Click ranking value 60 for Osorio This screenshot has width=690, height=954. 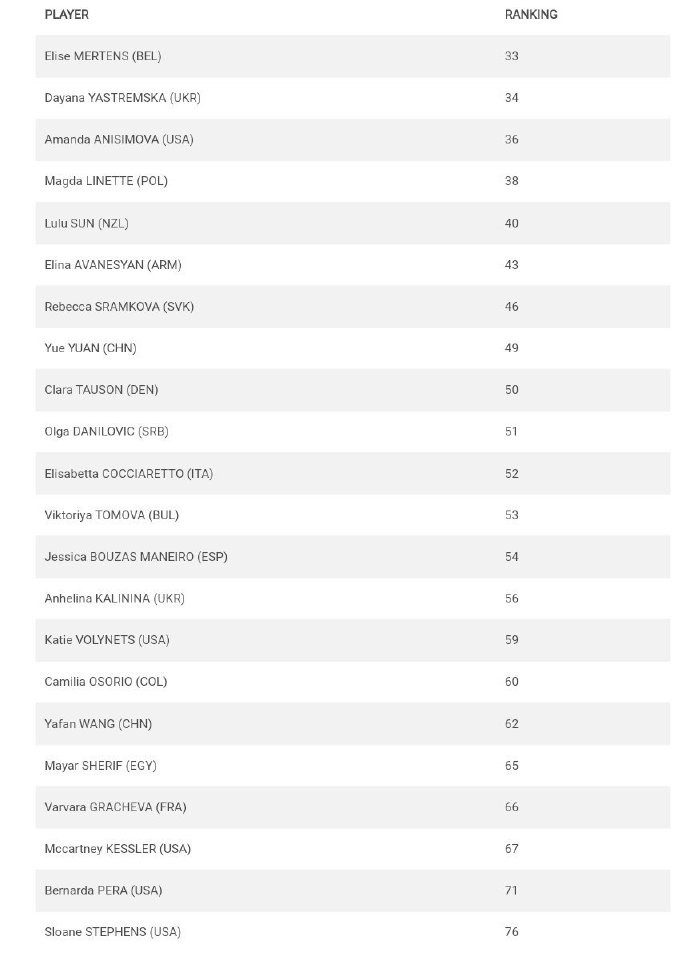coord(512,682)
